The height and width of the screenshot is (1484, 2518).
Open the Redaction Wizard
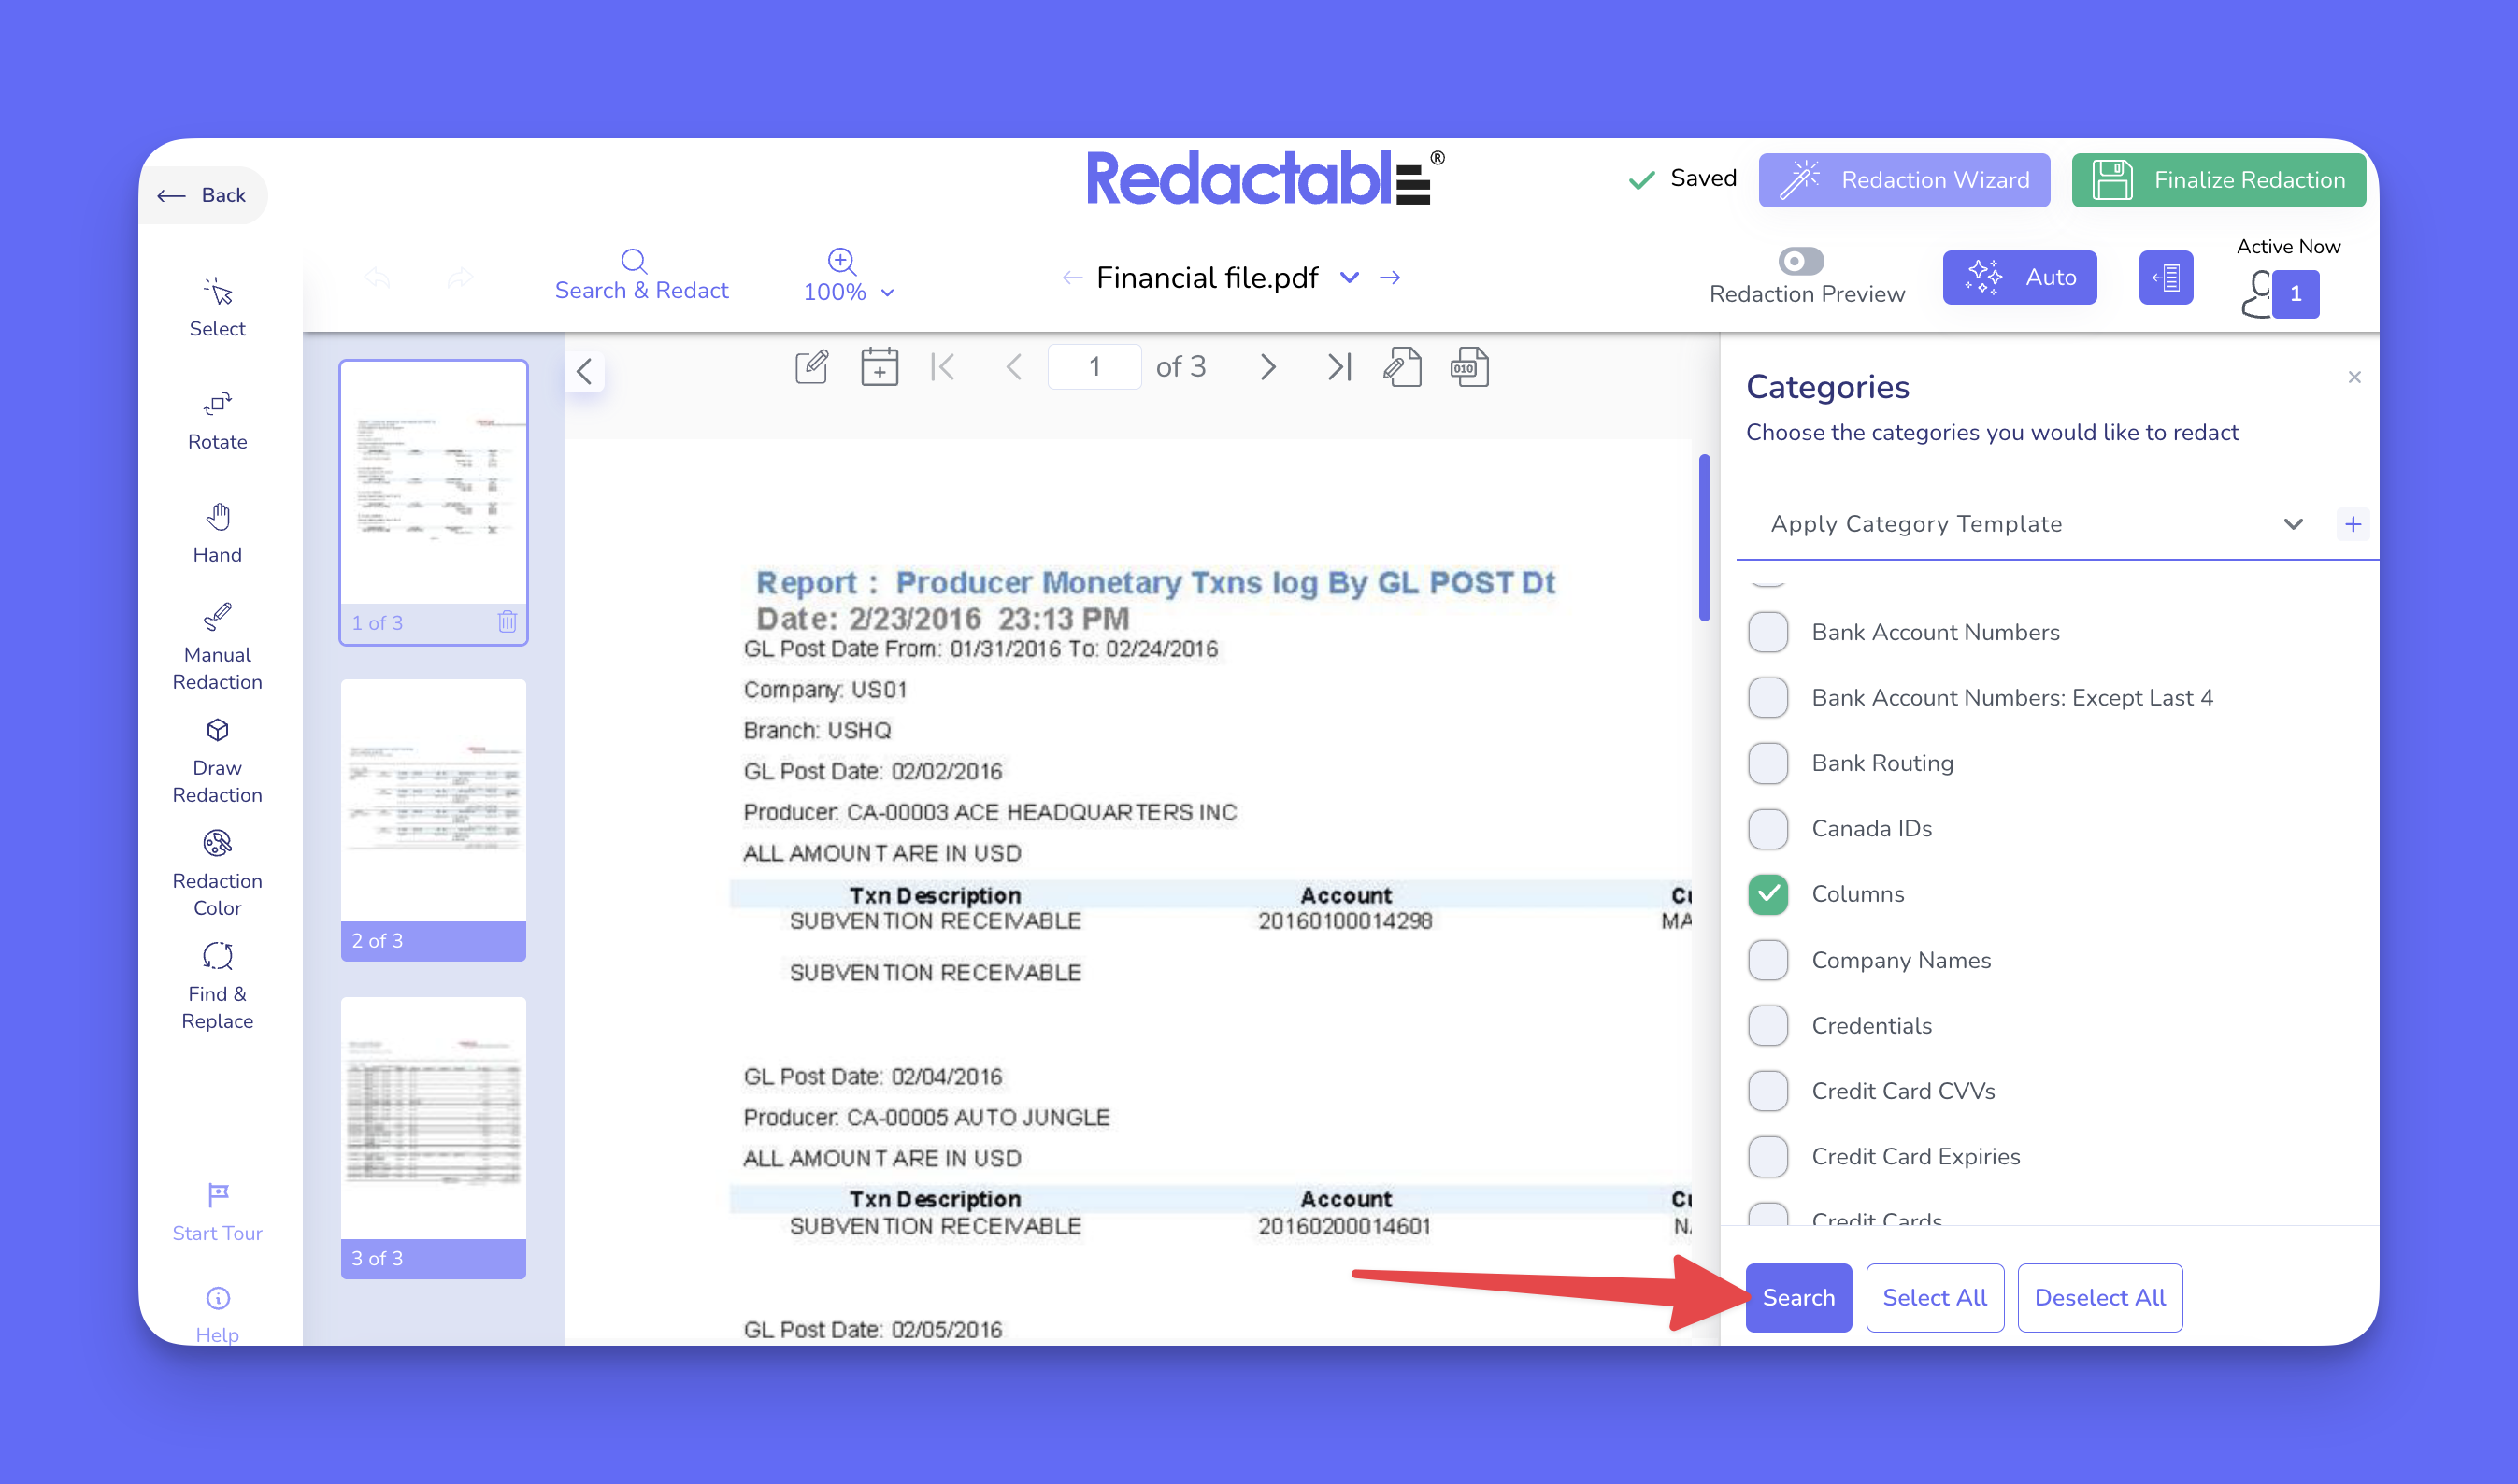click(1903, 180)
